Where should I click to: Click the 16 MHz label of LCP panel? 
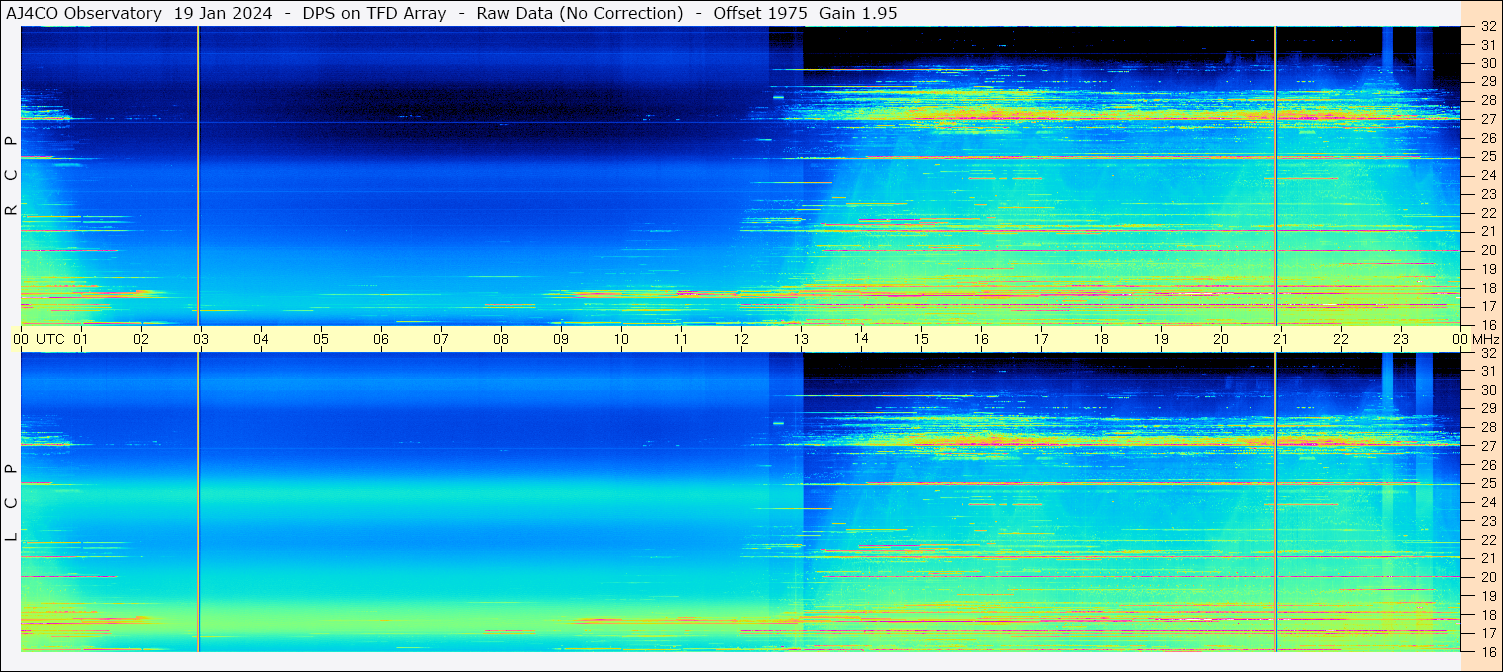1488,650
